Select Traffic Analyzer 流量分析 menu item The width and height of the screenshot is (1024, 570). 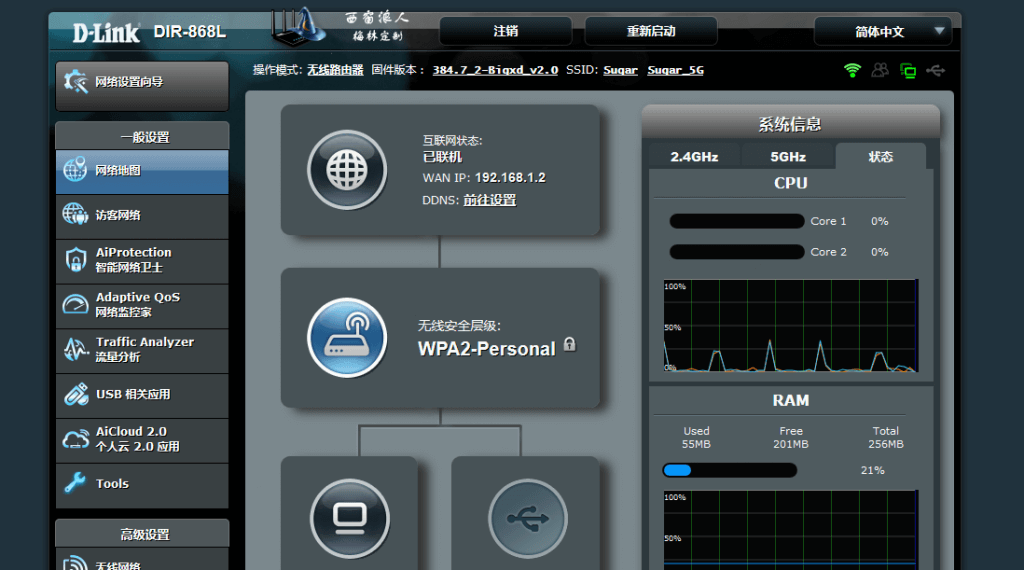pyautogui.click(x=142, y=350)
